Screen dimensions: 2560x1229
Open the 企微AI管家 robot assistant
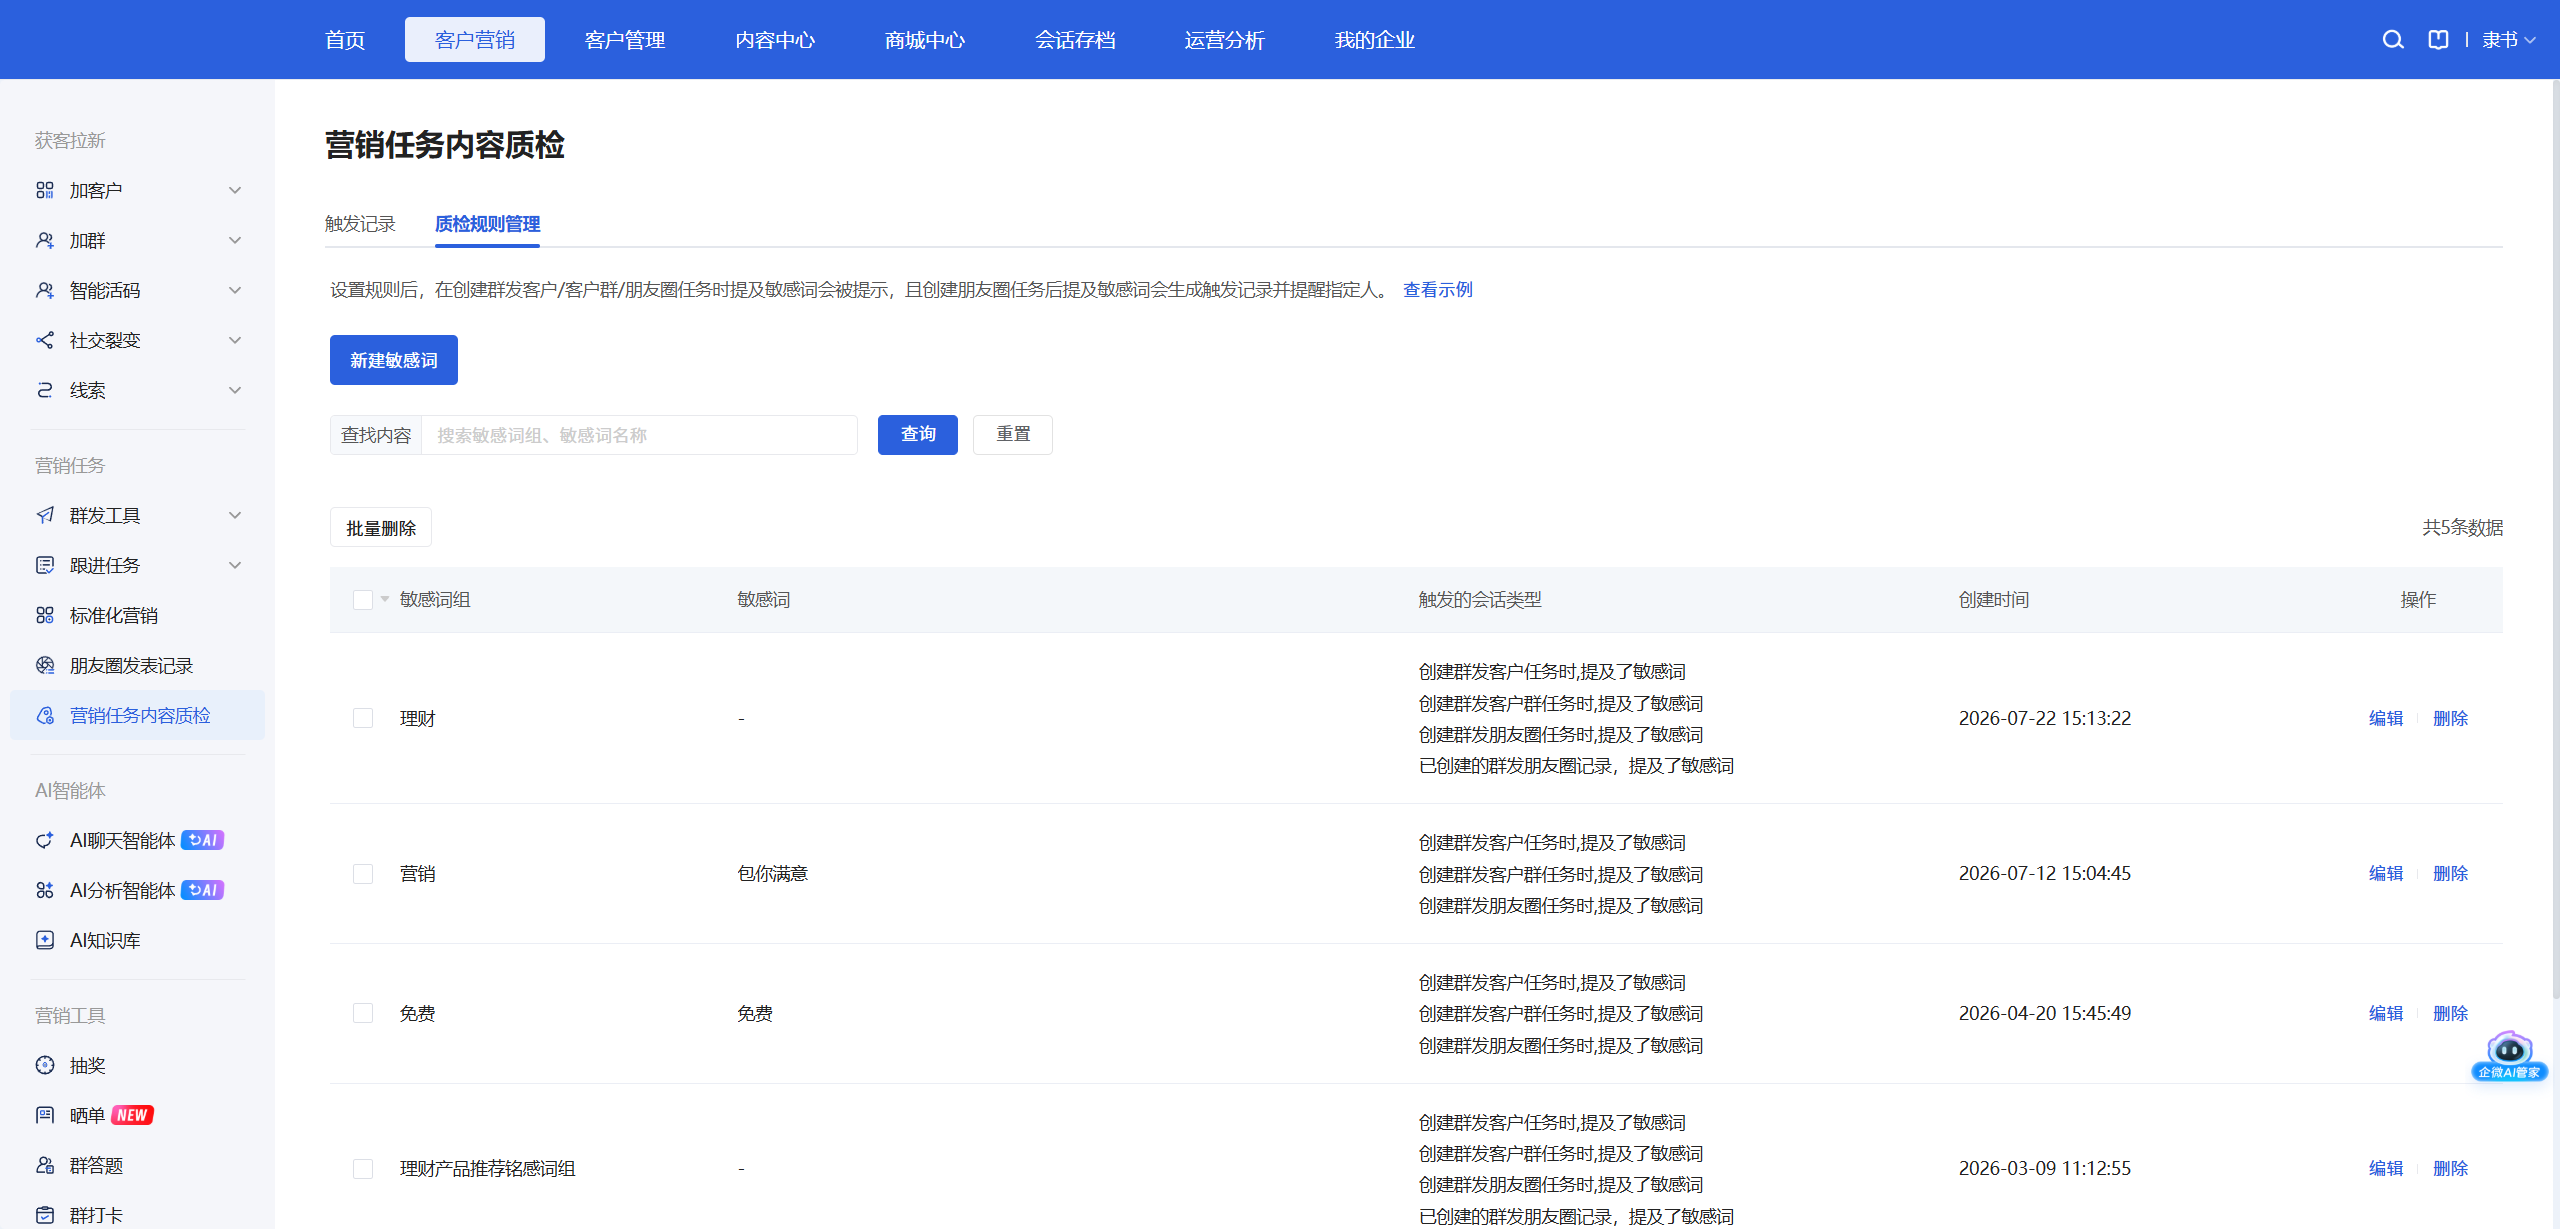(x=2509, y=1056)
